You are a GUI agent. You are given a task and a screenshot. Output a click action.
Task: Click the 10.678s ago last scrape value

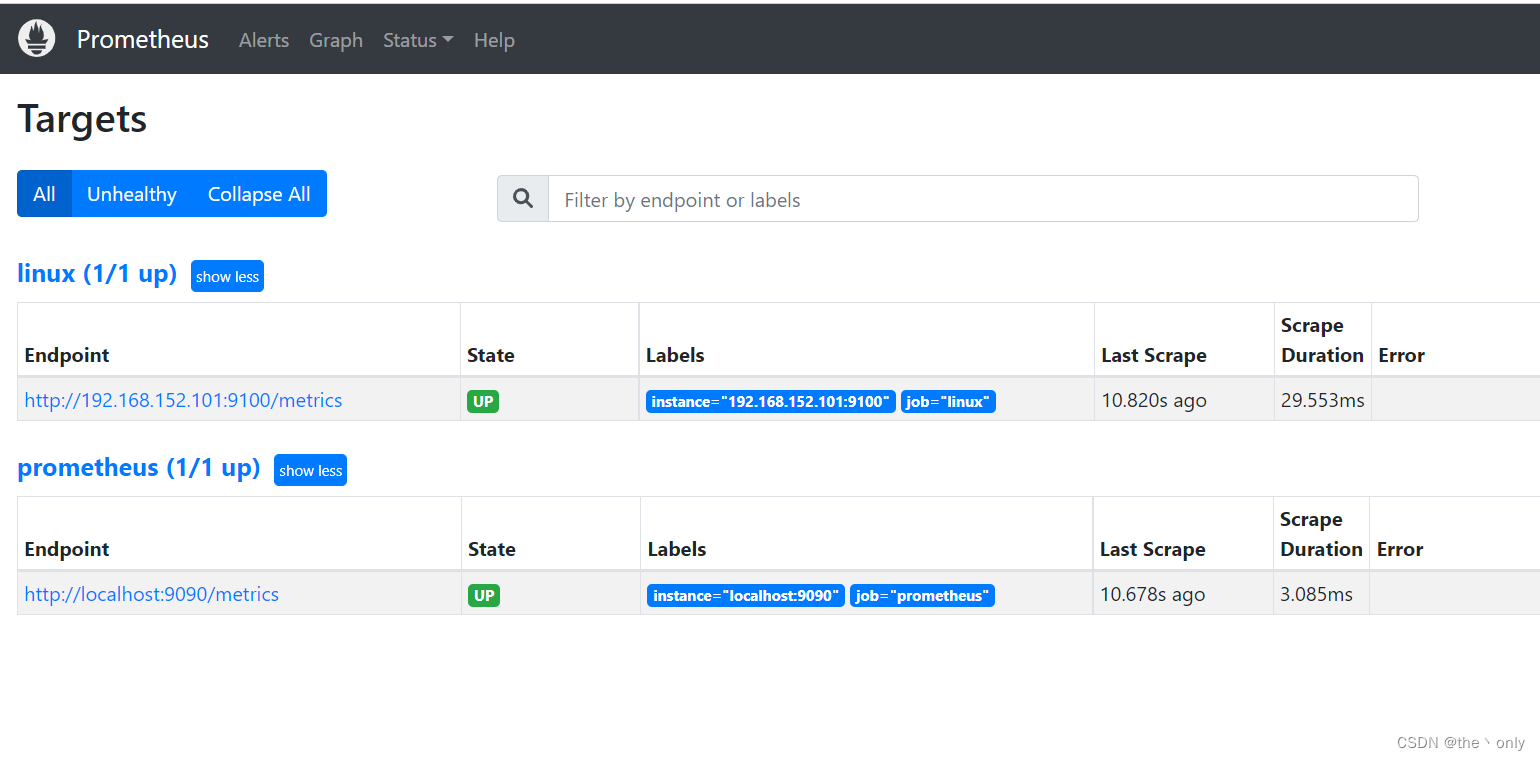[x=1152, y=594]
